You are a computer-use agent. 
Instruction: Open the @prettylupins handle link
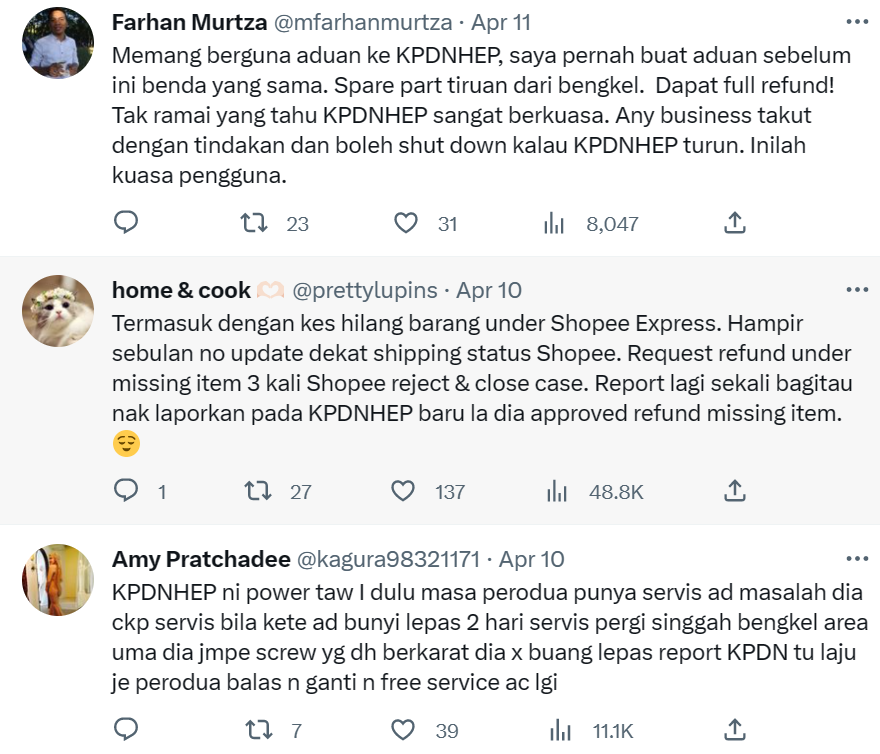(364, 290)
